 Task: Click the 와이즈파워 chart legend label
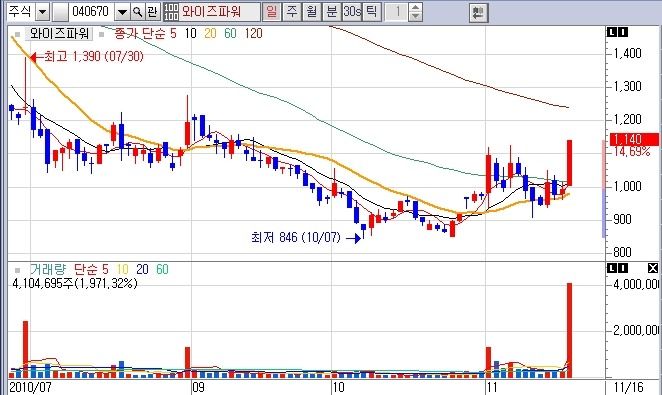coord(59,33)
